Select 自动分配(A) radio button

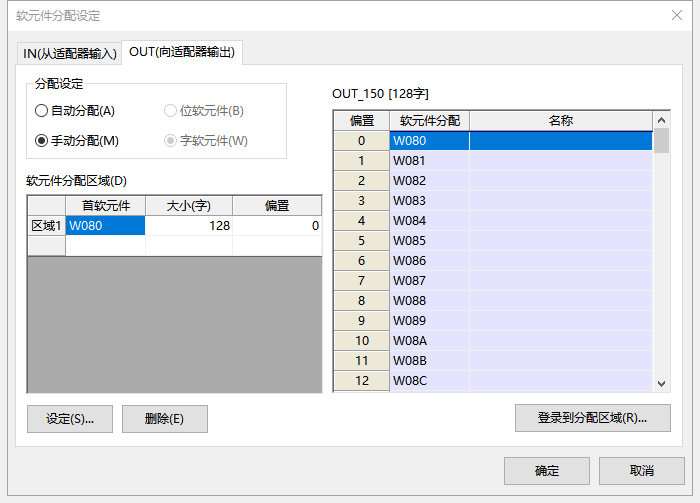click(x=42, y=111)
